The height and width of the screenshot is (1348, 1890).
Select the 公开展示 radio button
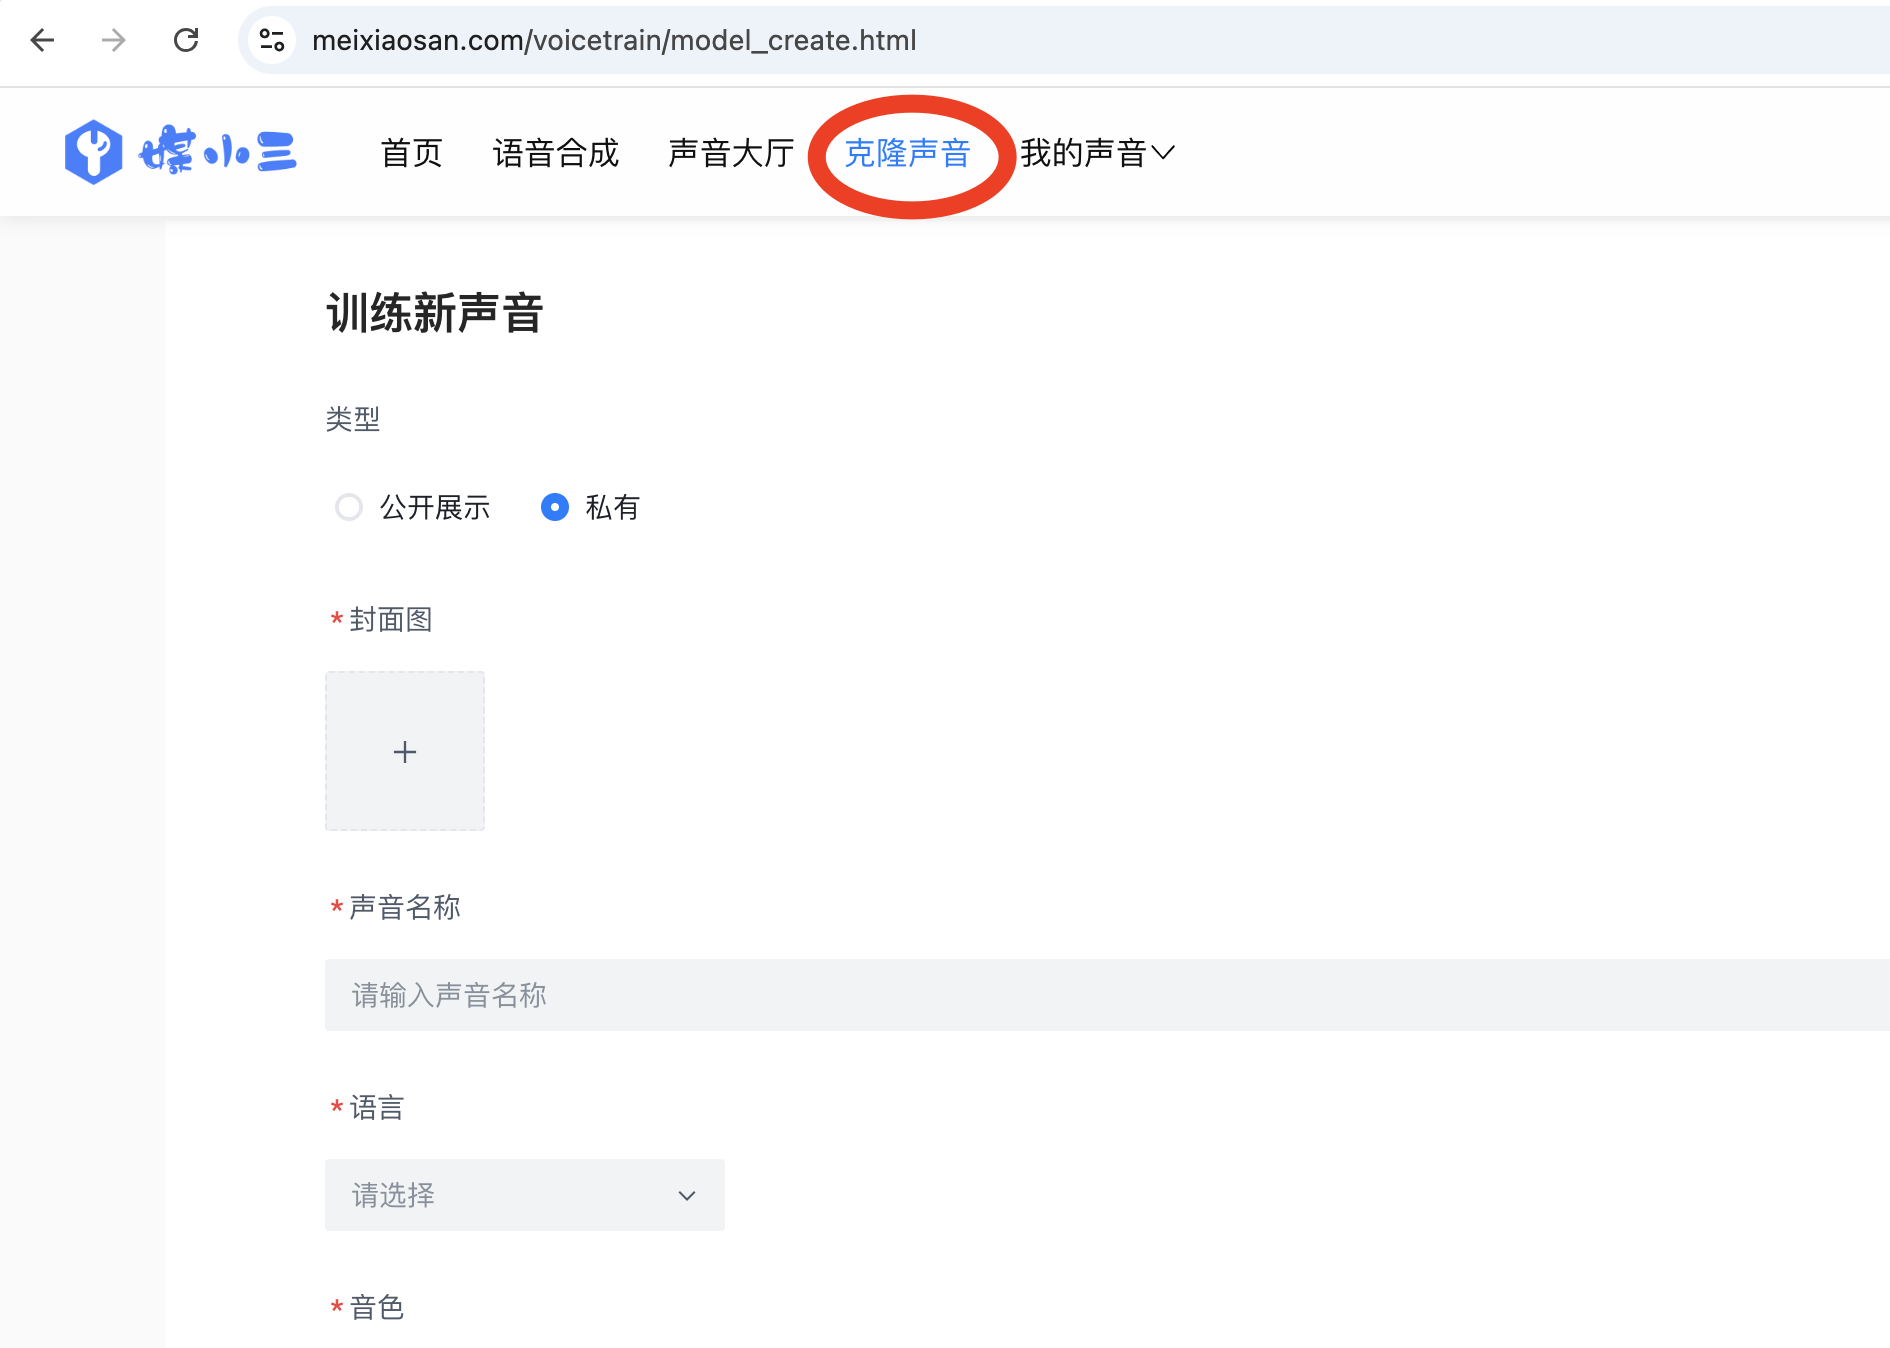349,507
